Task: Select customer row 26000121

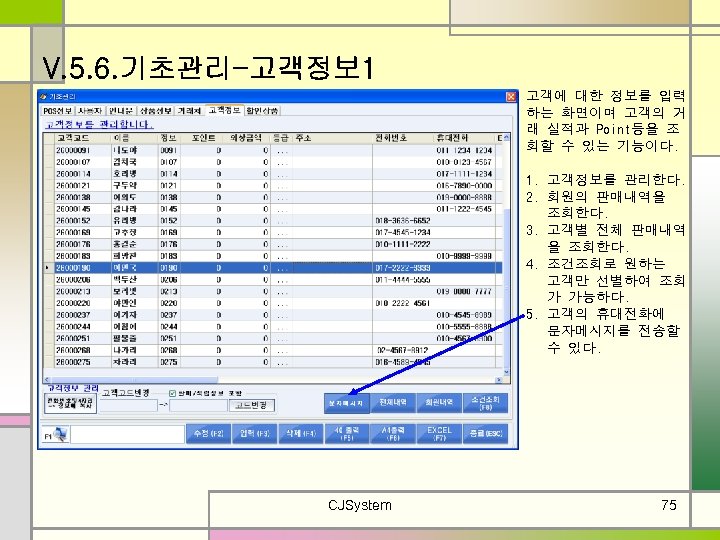Action: click(275, 186)
